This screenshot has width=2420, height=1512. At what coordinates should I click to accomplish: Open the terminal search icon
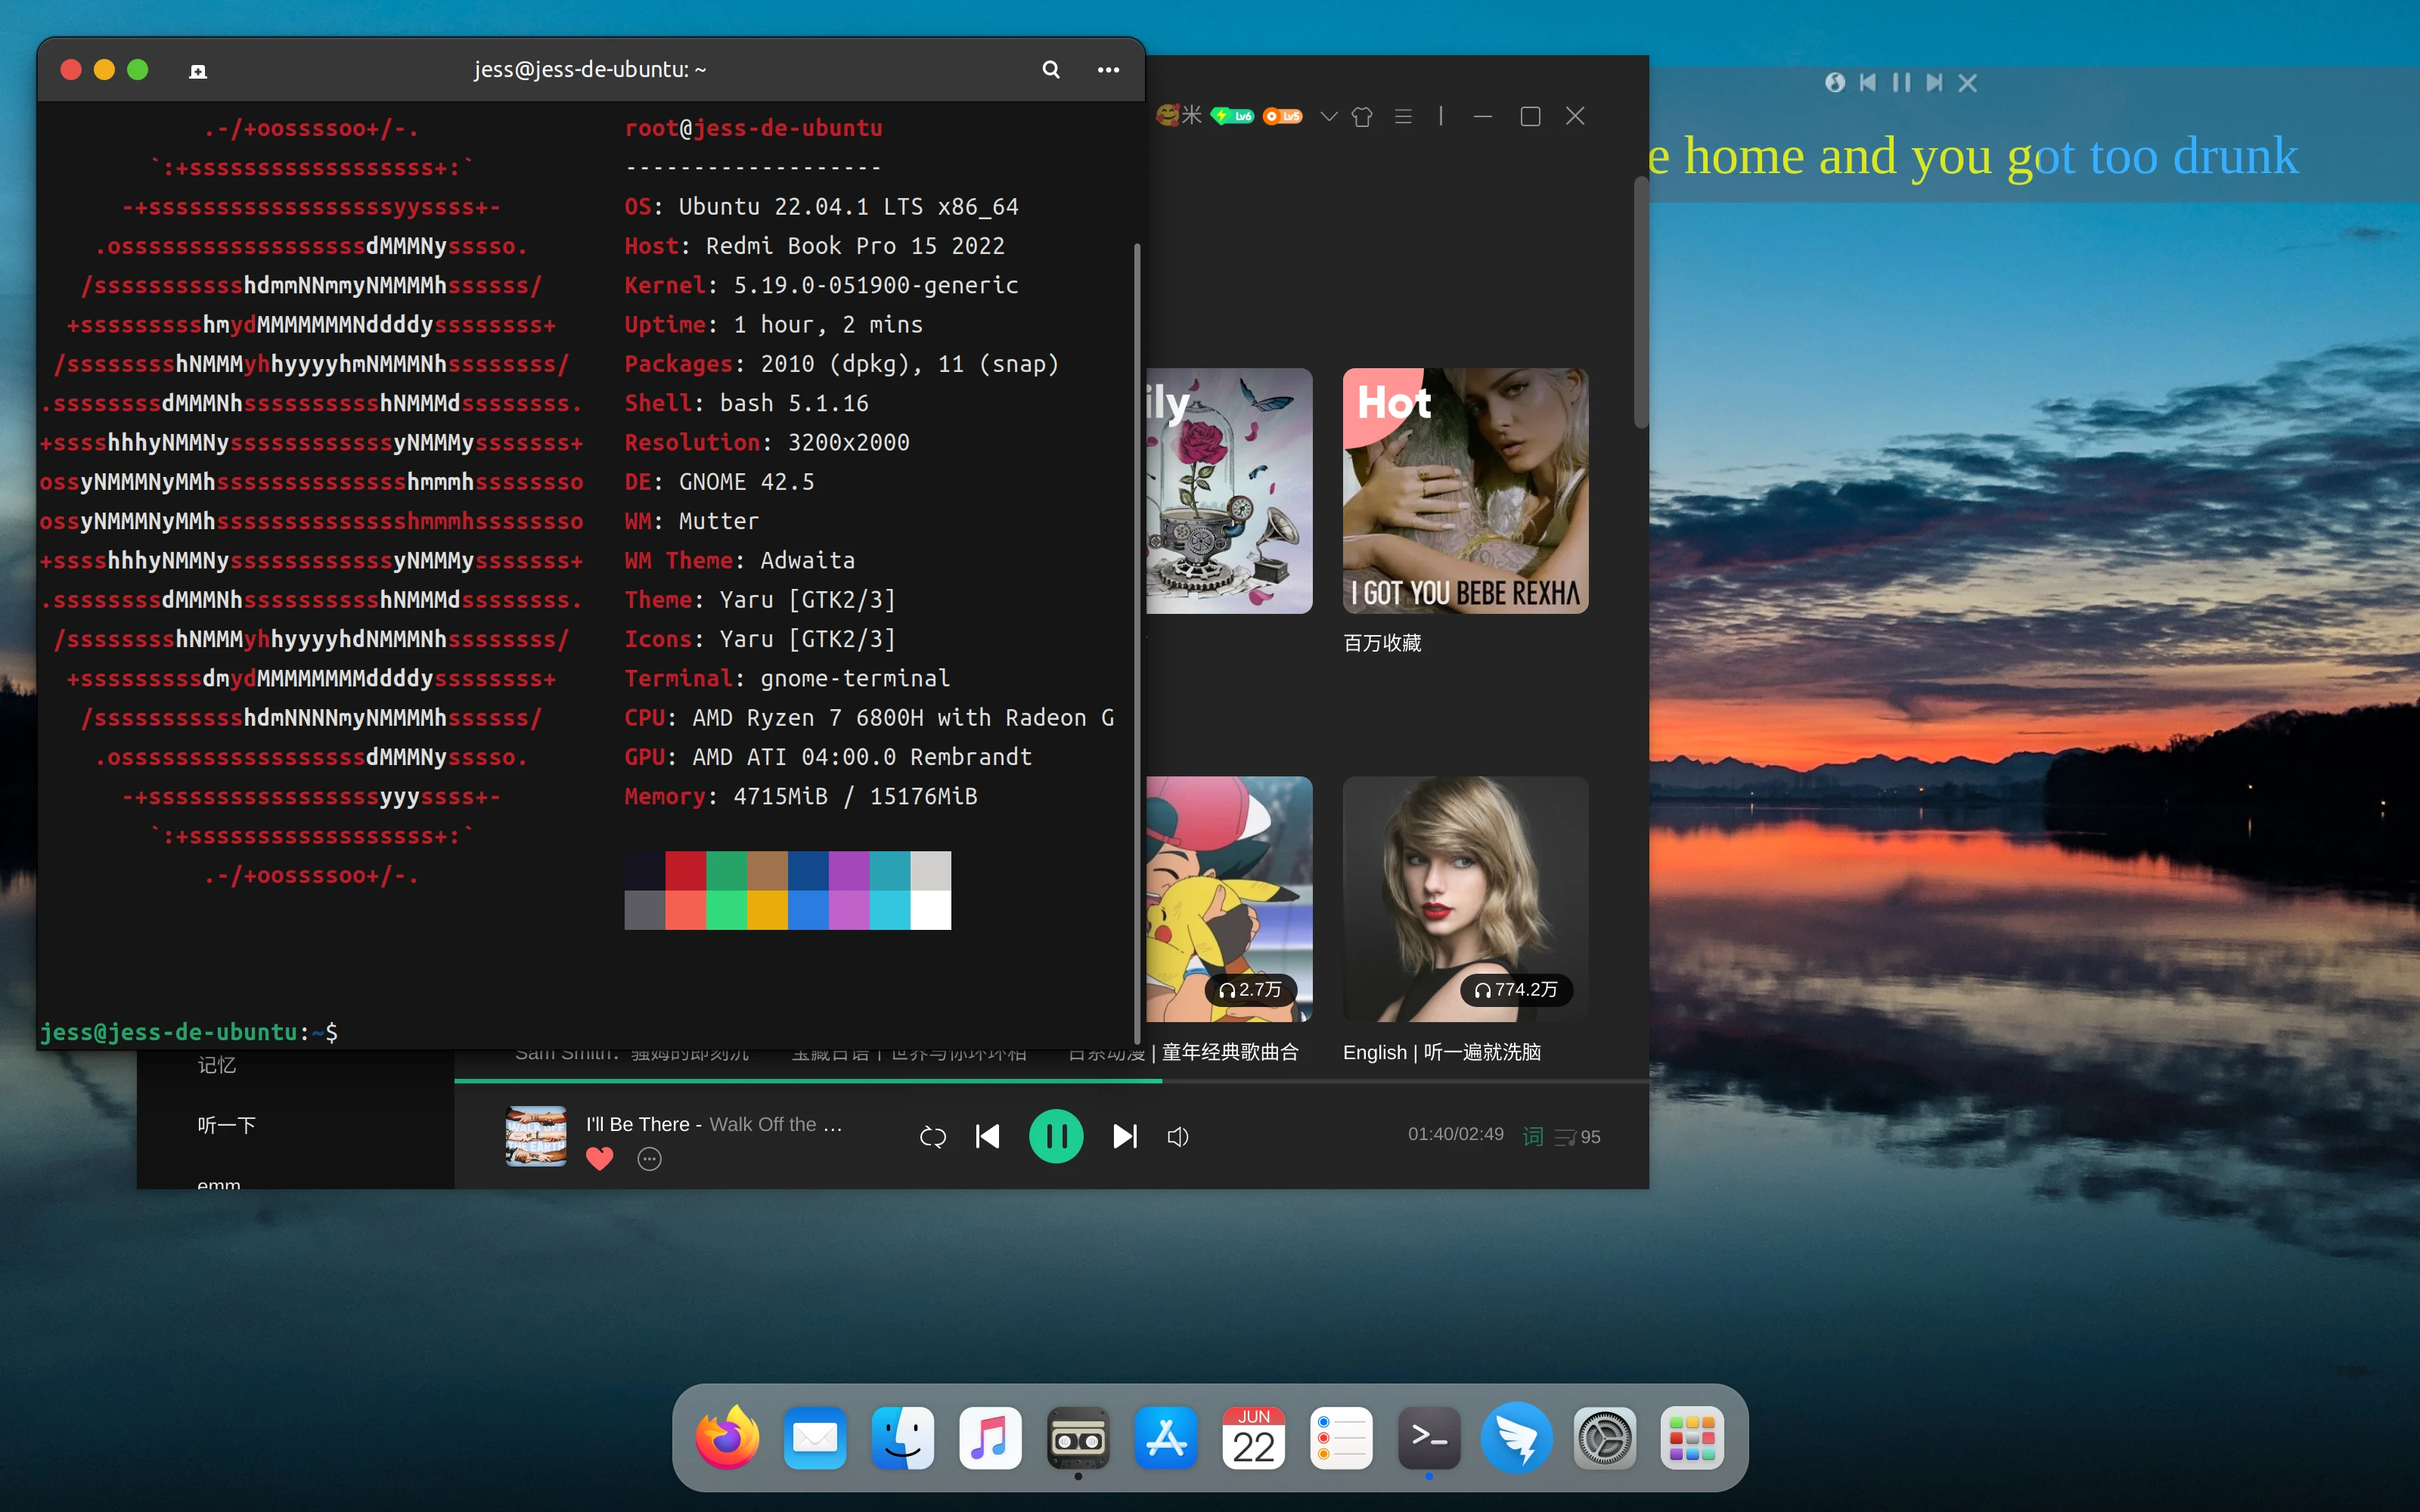pos(1051,69)
